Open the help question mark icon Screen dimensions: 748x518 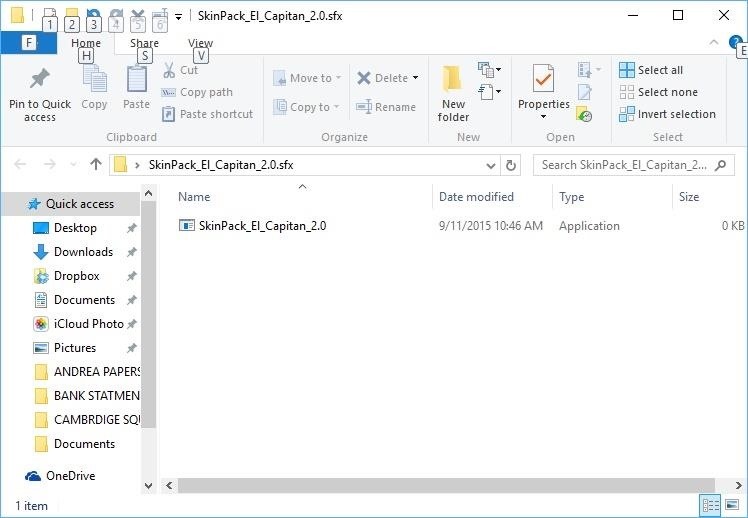point(737,43)
